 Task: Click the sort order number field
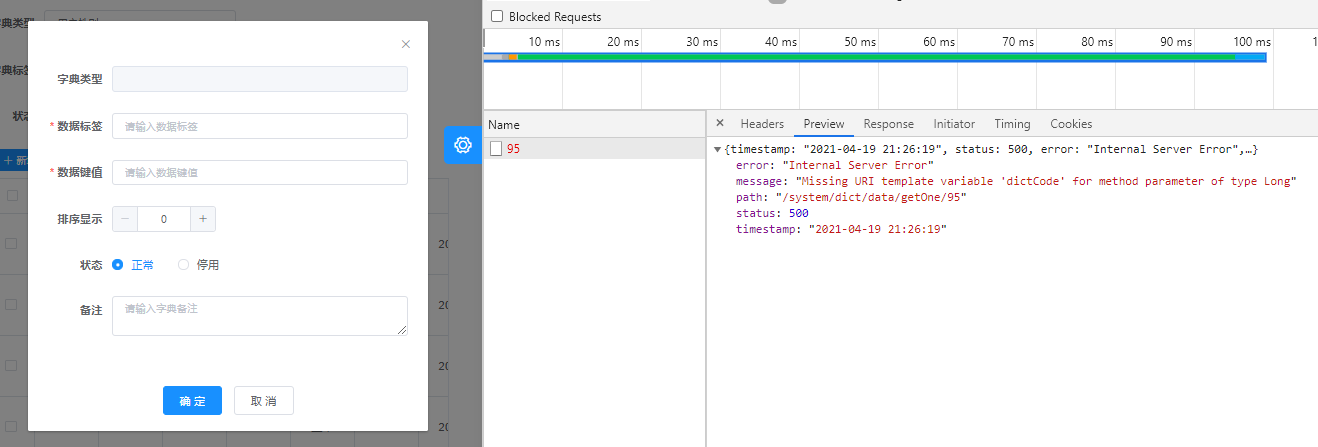[x=164, y=219]
